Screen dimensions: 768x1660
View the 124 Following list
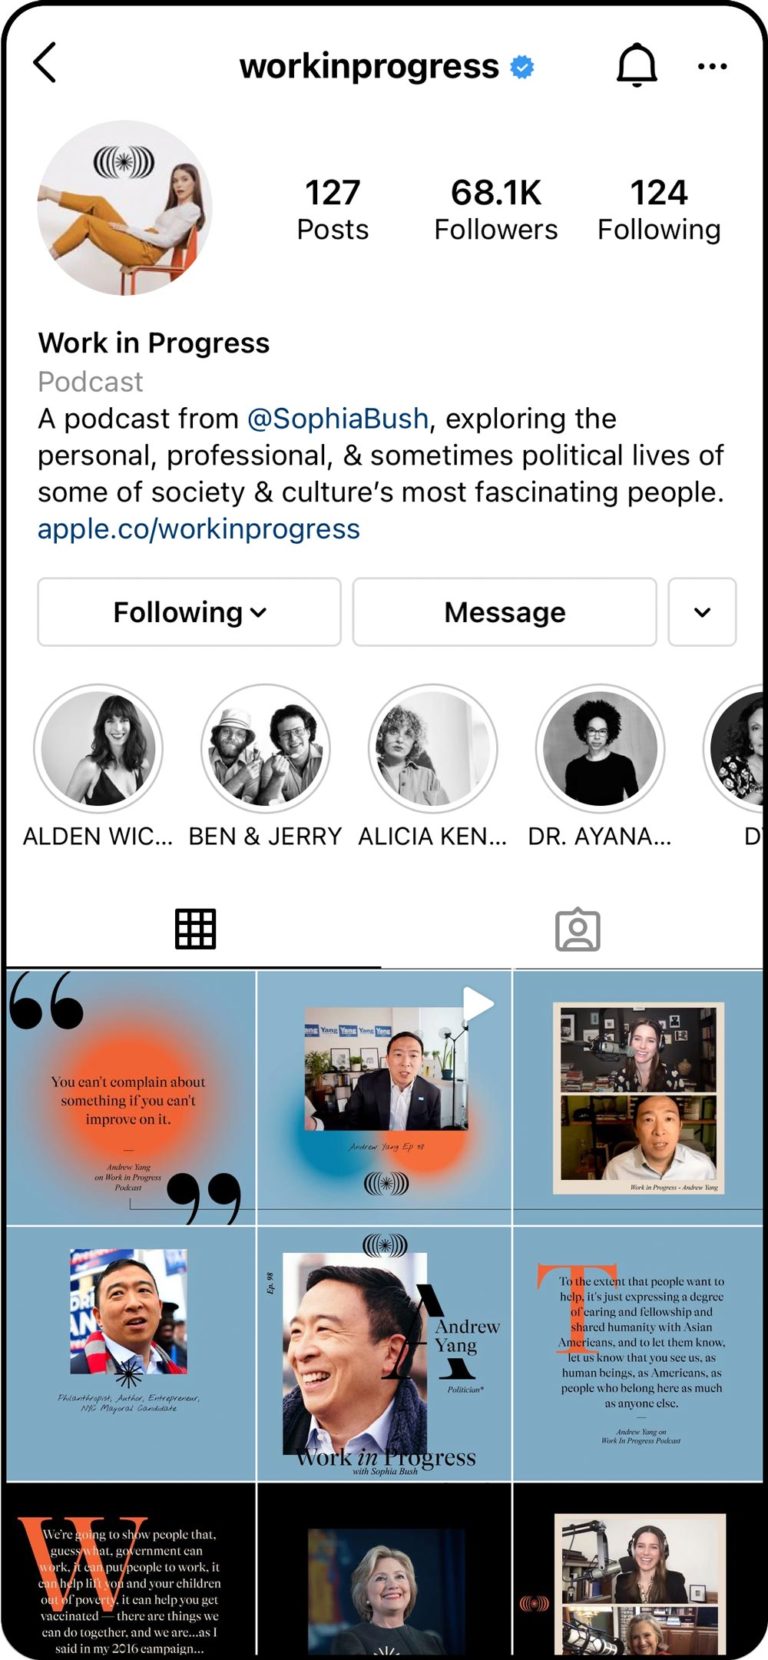(x=659, y=209)
